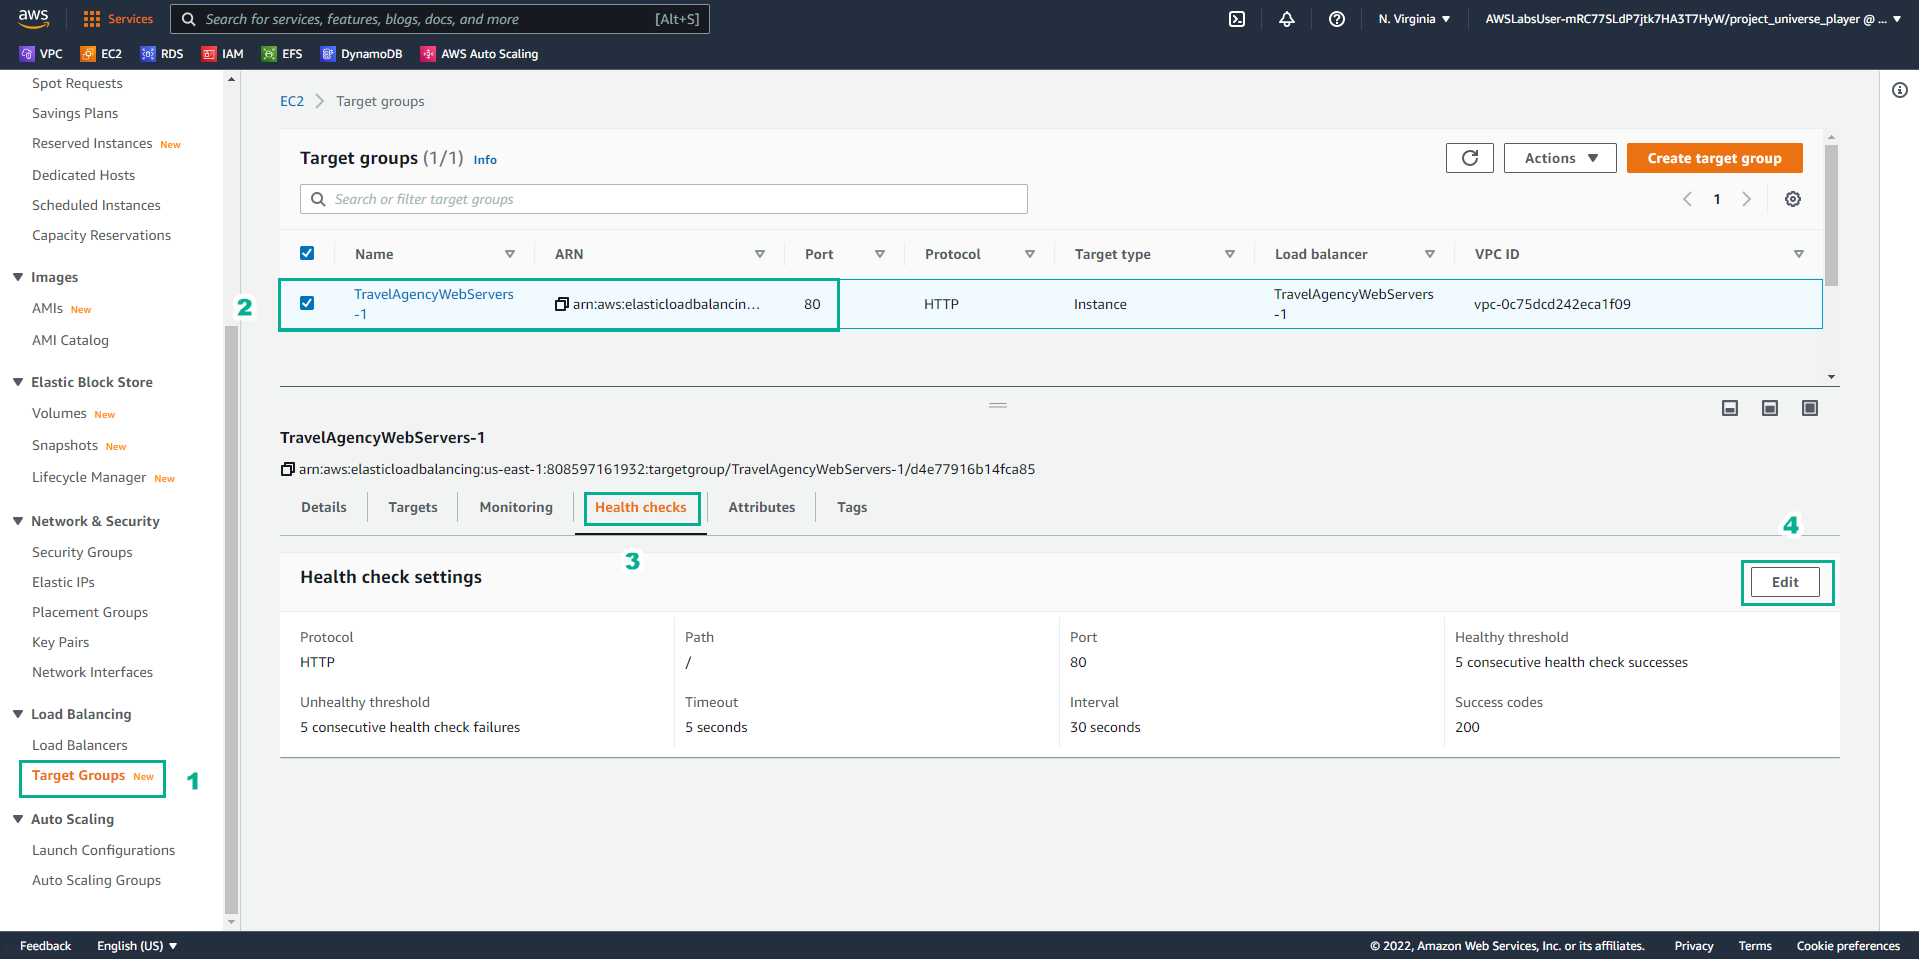Open the AWS Auto Scaling shortcut

pos(479,54)
